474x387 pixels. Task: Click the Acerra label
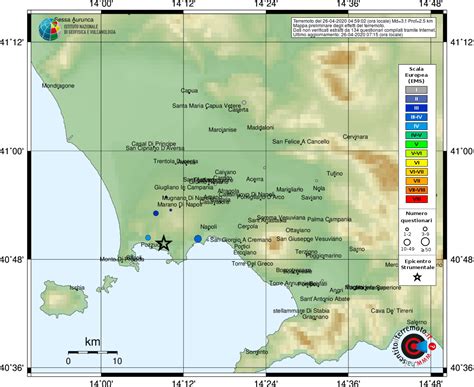(x=255, y=179)
